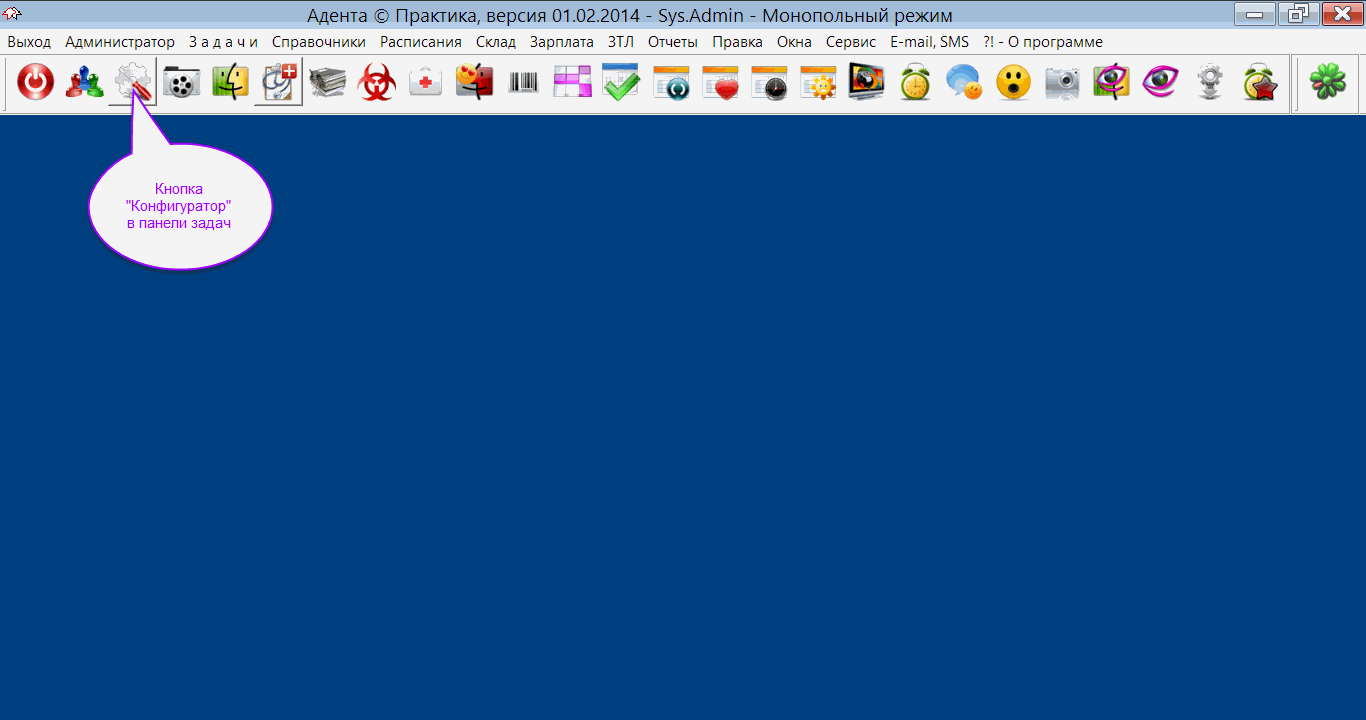Click the red biohazard icon
This screenshot has width=1366, height=720.
377,83
